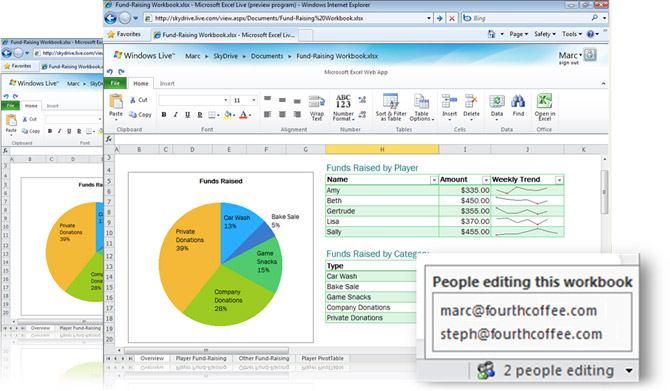Image resolution: width=670 pixels, height=391 pixels.
Task: Click browser Back button in front window
Action: [x=111, y=18]
